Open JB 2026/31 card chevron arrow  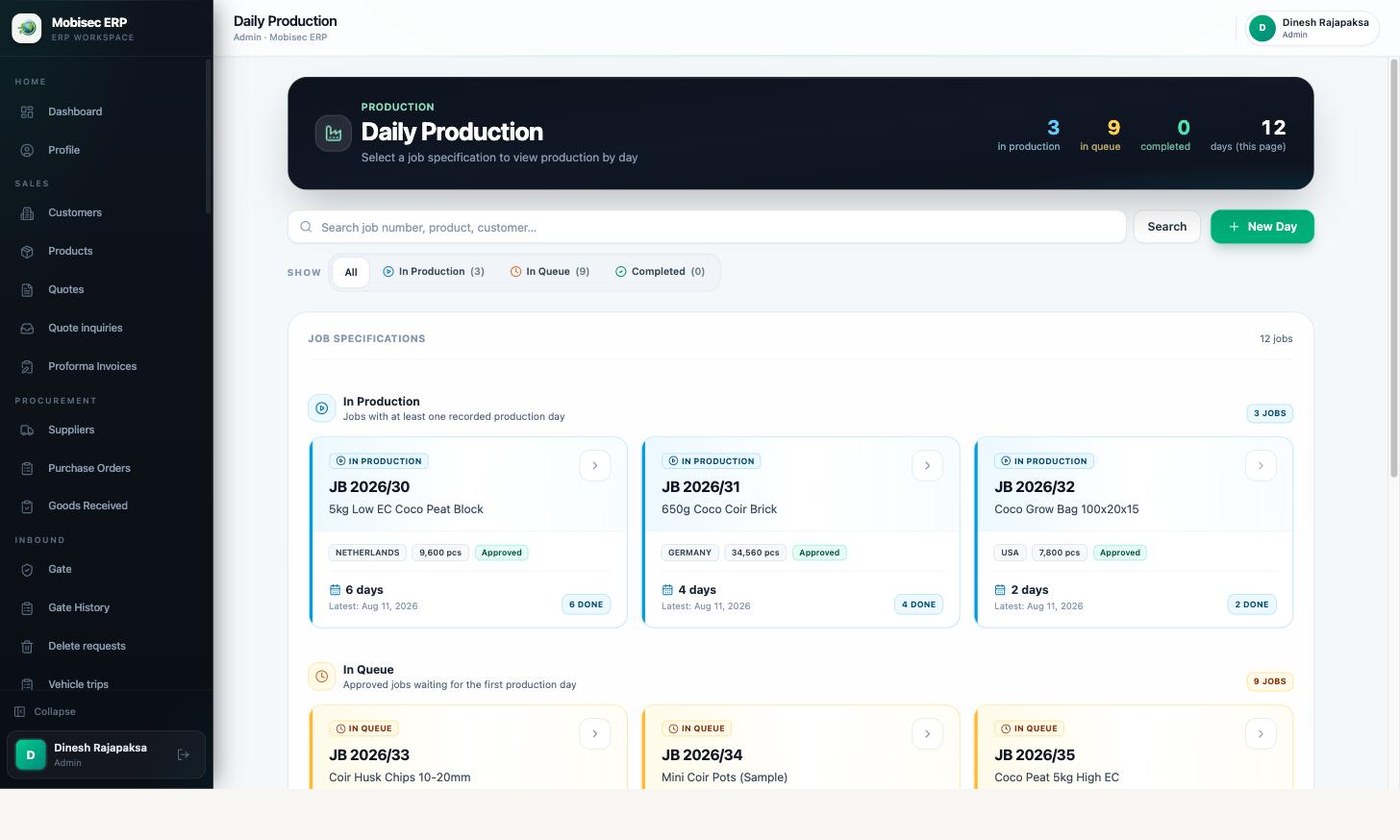pos(927,466)
